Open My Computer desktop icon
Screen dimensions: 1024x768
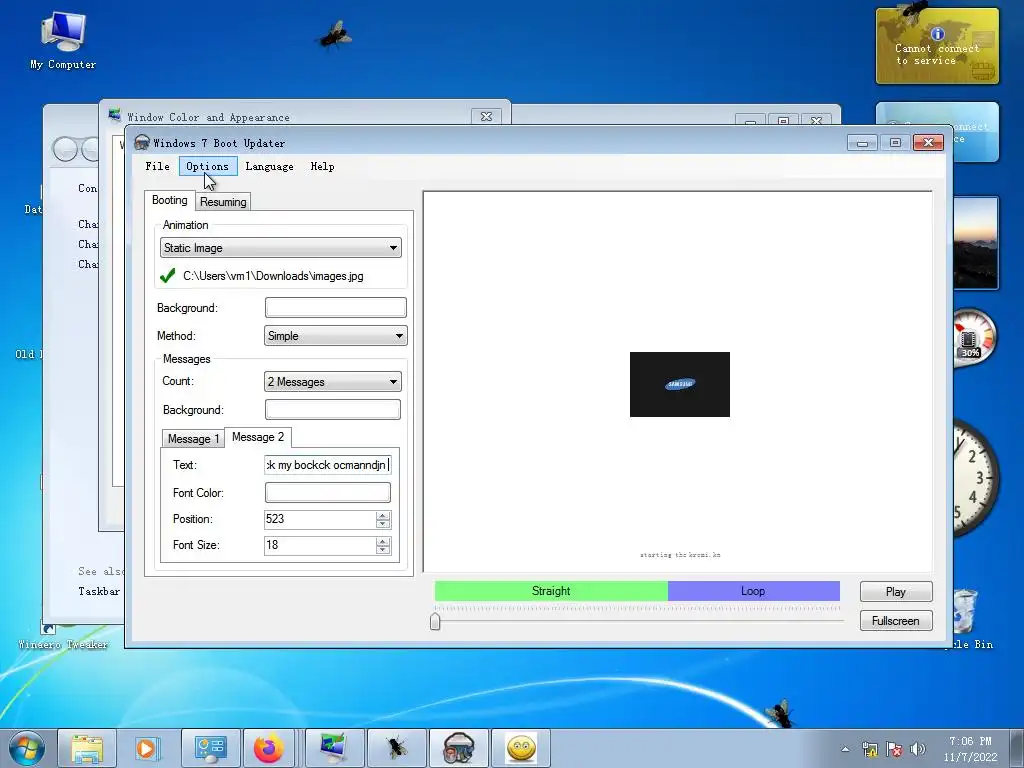pos(63,40)
